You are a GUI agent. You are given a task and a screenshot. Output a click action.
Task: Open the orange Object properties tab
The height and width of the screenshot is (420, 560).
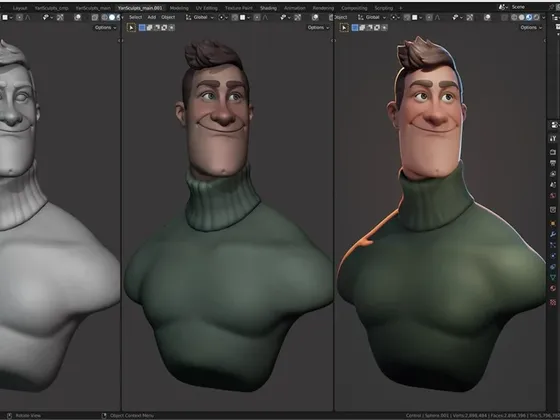(x=553, y=223)
